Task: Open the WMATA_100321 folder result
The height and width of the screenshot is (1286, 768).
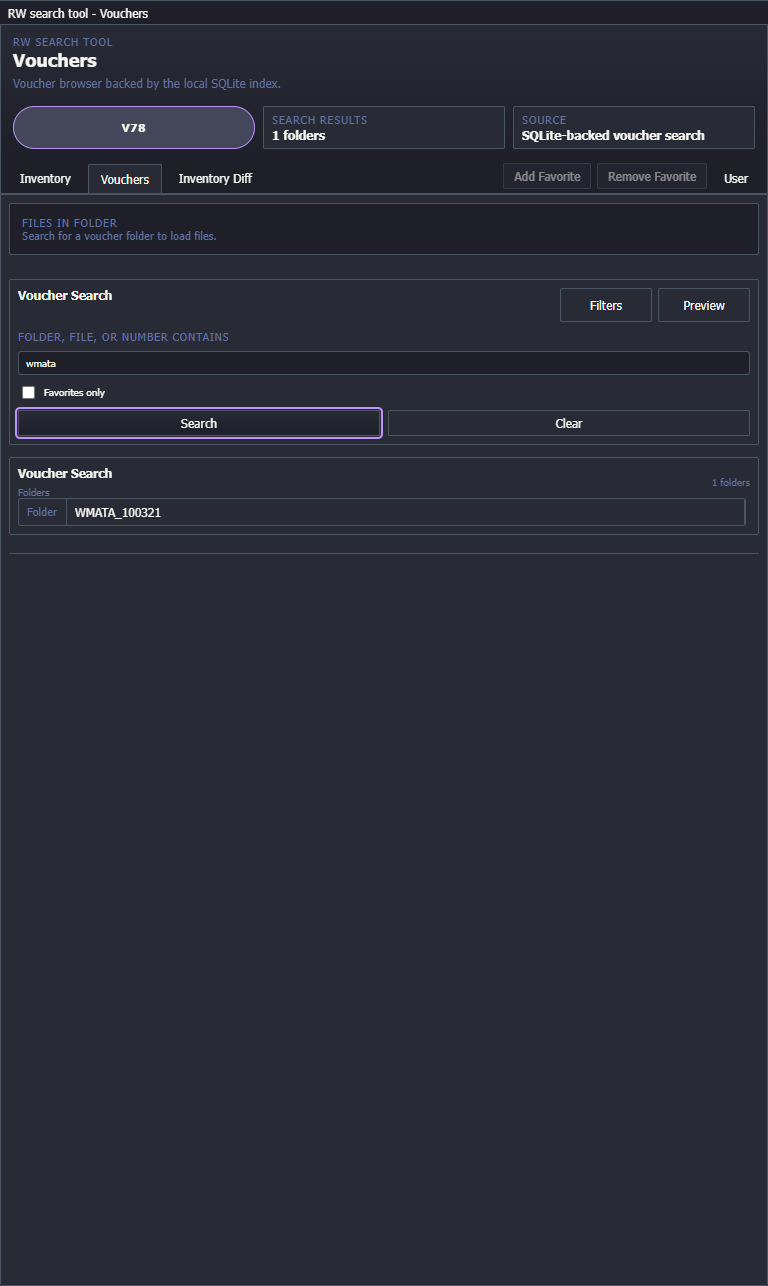Action: (x=405, y=512)
